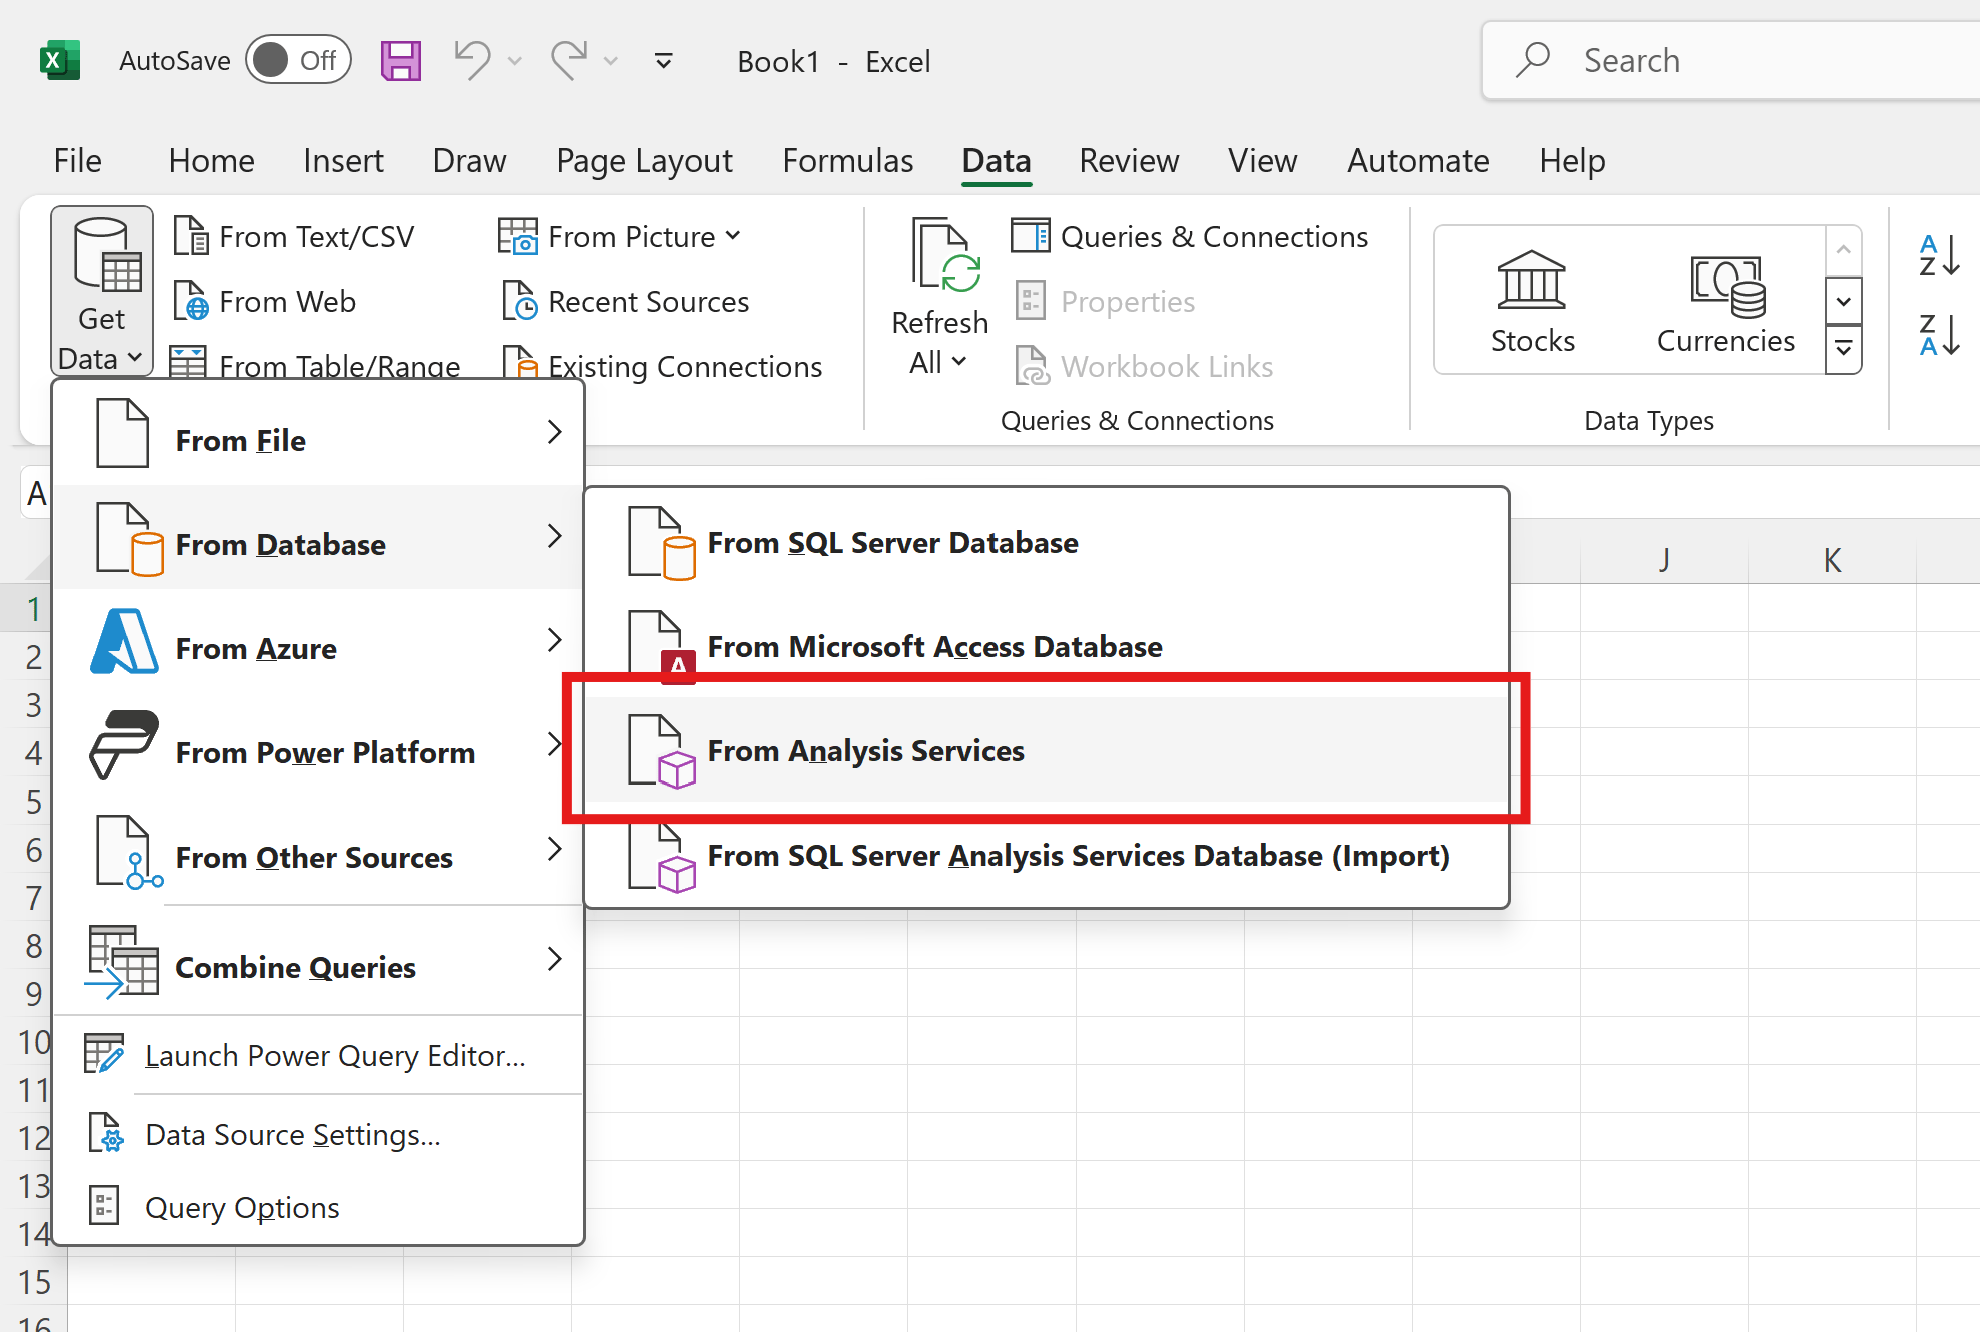Click From Text/CSV in ribbon
Image resolution: width=1980 pixels, height=1332 pixels.
coord(294,237)
